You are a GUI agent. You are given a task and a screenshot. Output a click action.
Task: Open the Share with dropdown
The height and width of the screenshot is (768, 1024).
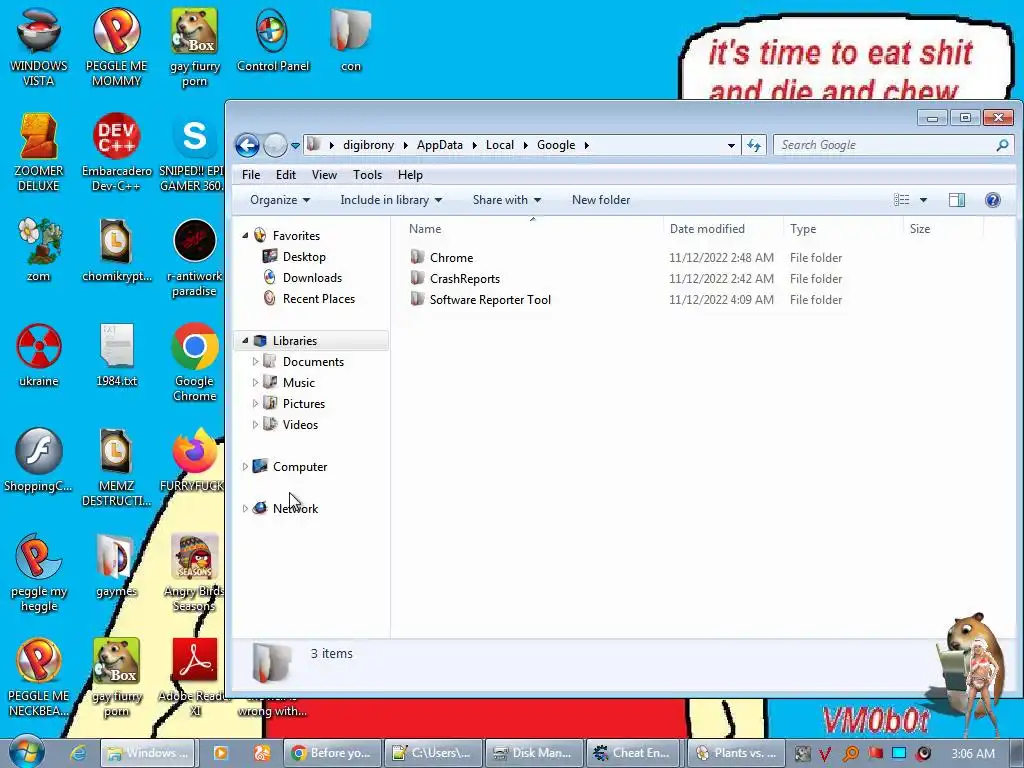click(507, 200)
